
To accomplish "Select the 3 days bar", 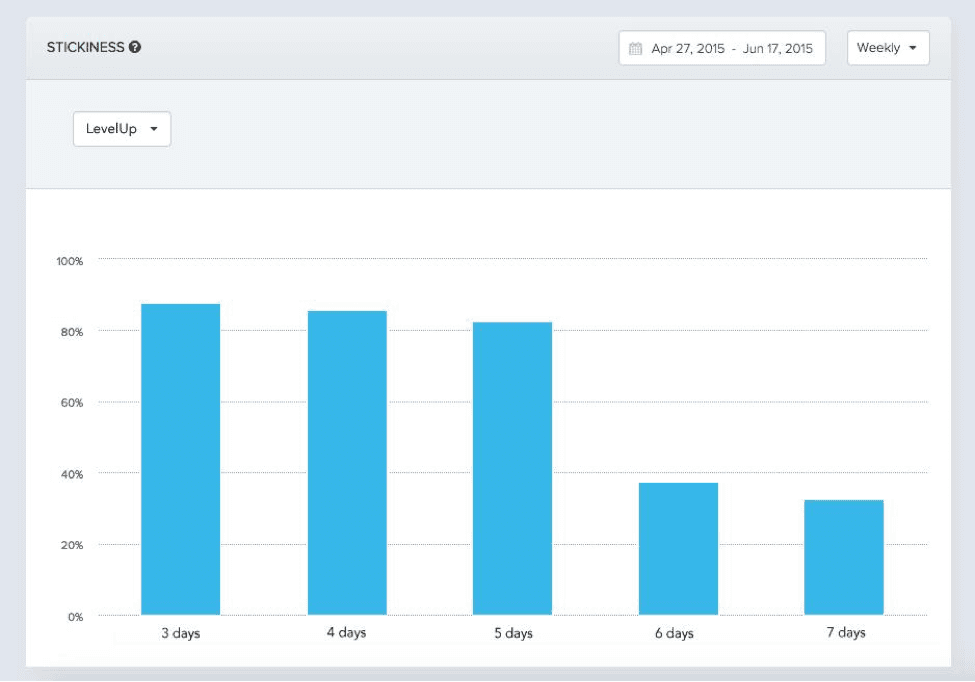I will pos(180,458).
